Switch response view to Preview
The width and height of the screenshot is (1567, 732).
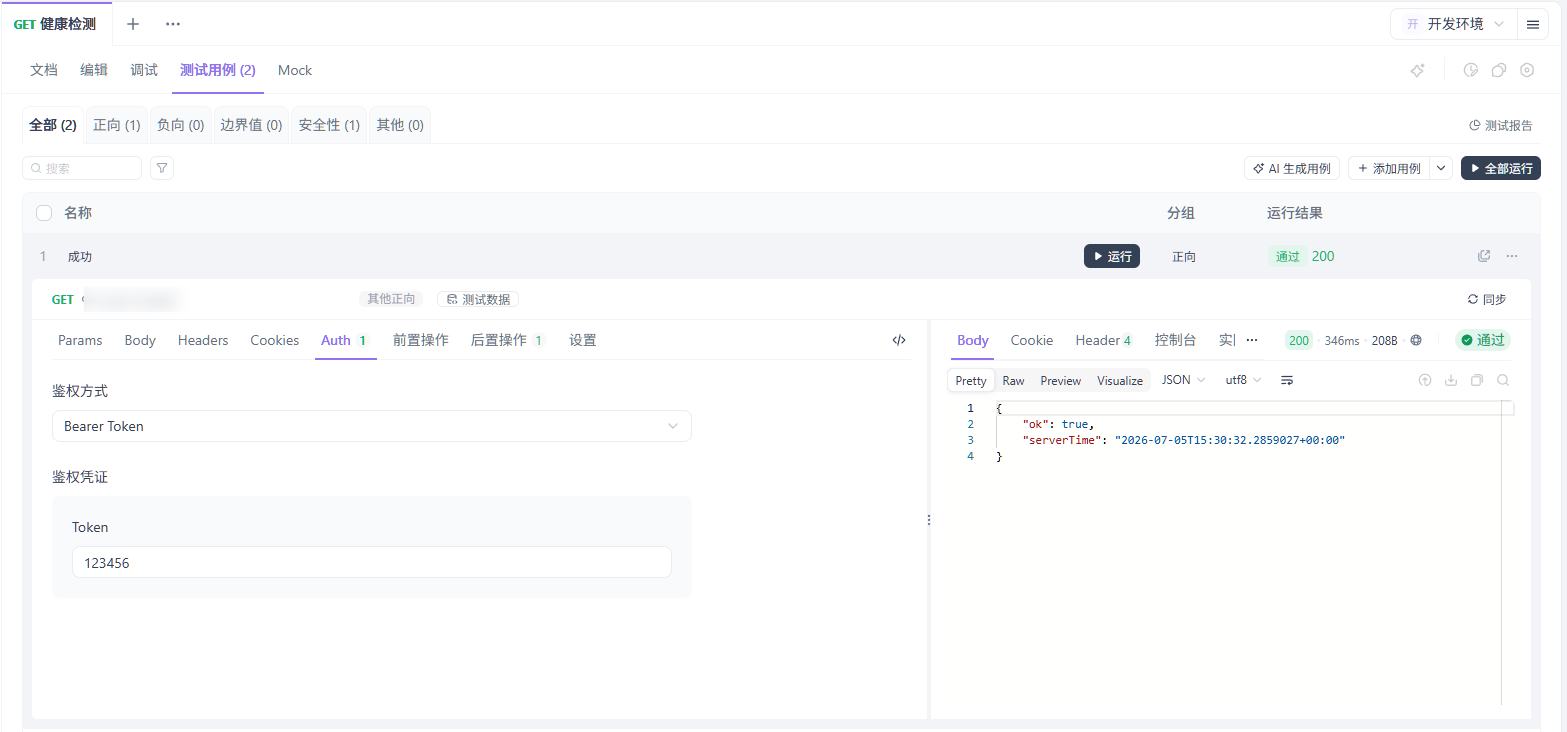click(x=1061, y=380)
